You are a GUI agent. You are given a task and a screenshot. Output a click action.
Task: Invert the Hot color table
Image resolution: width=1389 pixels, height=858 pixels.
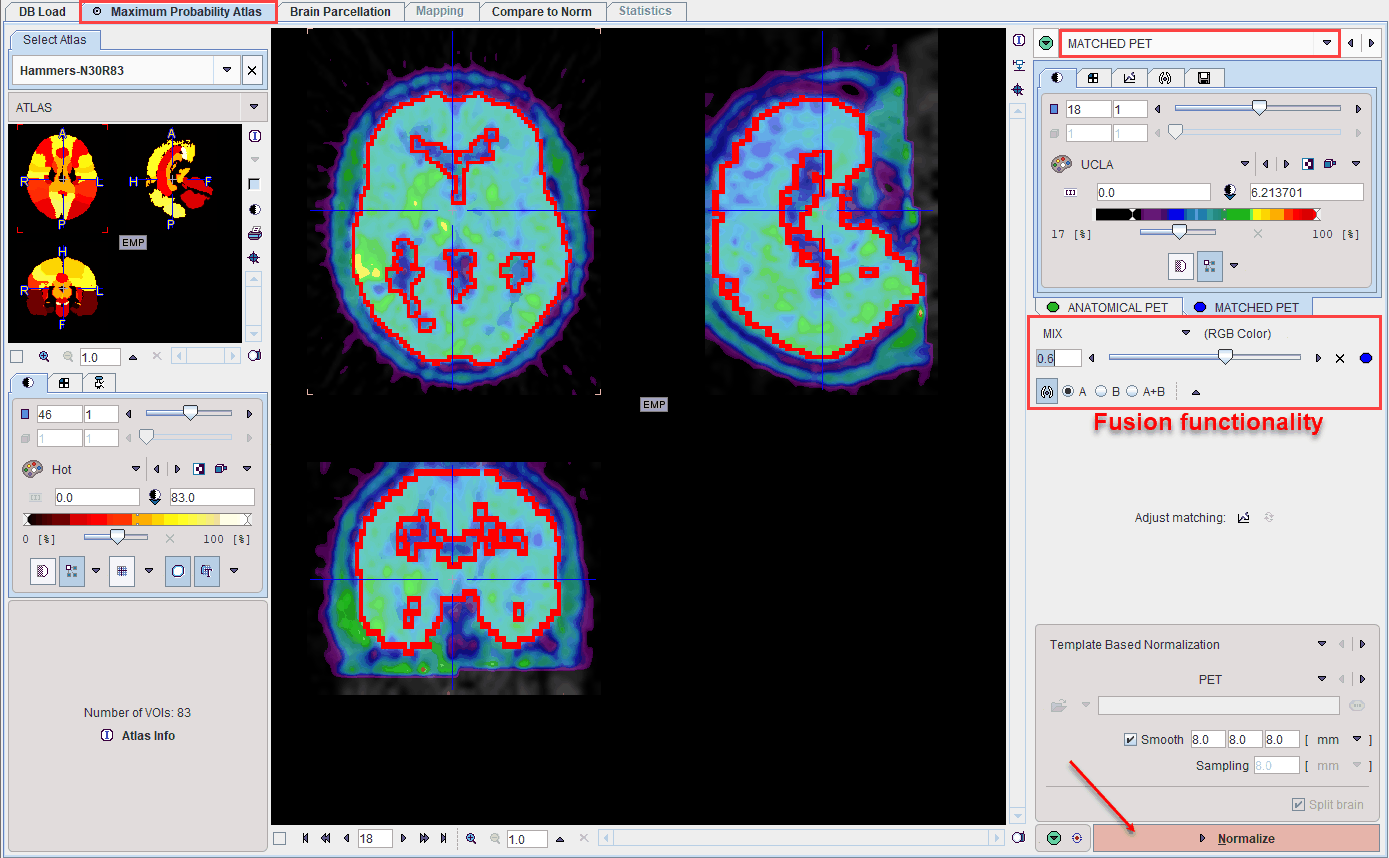(199, 469)
